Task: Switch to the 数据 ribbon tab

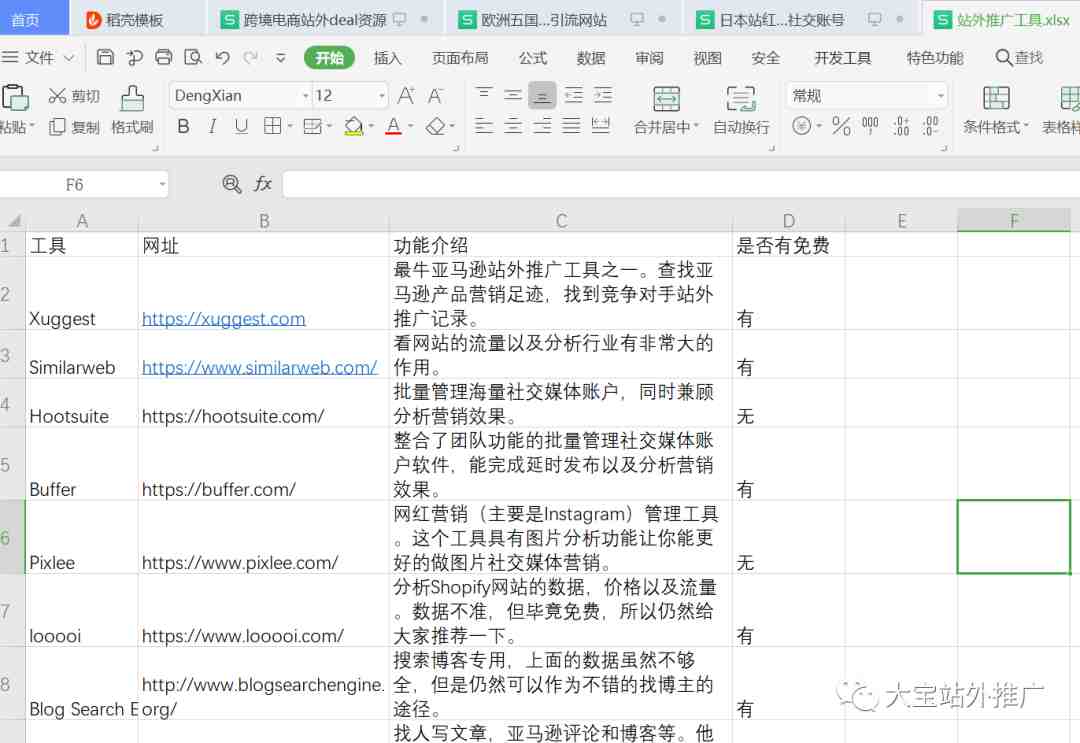Action: [591, 58]
